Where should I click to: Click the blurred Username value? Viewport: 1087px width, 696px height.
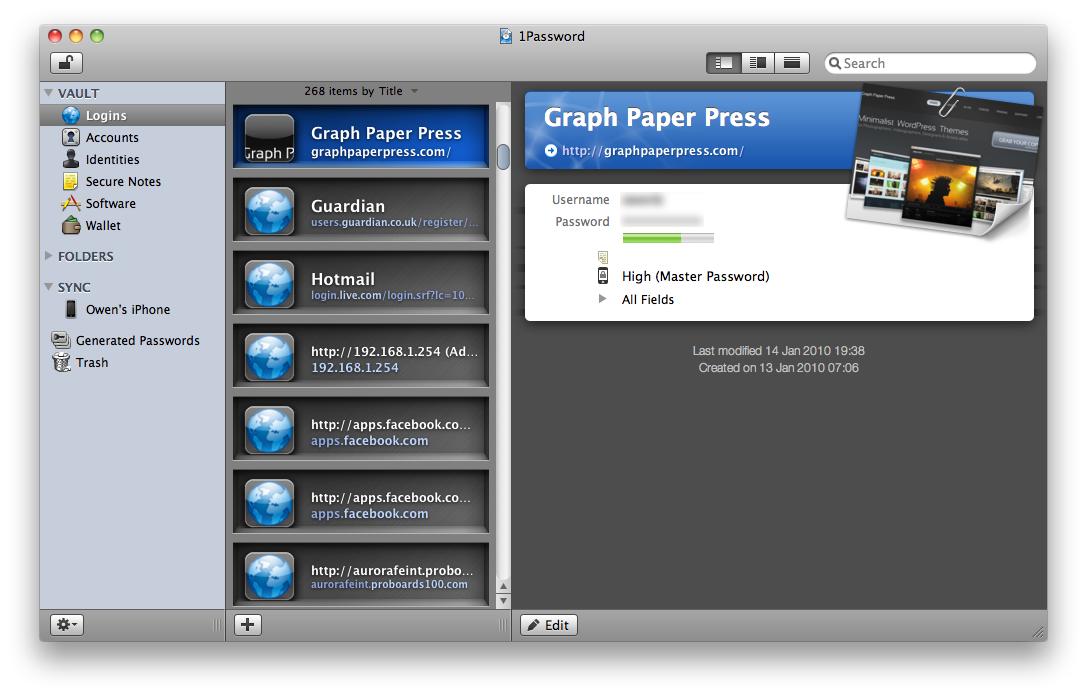pyautogui.click(x=643, y=200)
